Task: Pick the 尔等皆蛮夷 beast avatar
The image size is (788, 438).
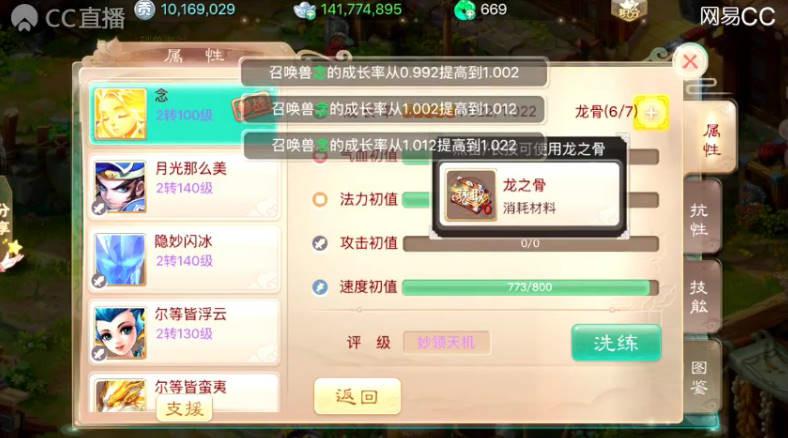Action: pyautogui.click(x=120, y=396)
